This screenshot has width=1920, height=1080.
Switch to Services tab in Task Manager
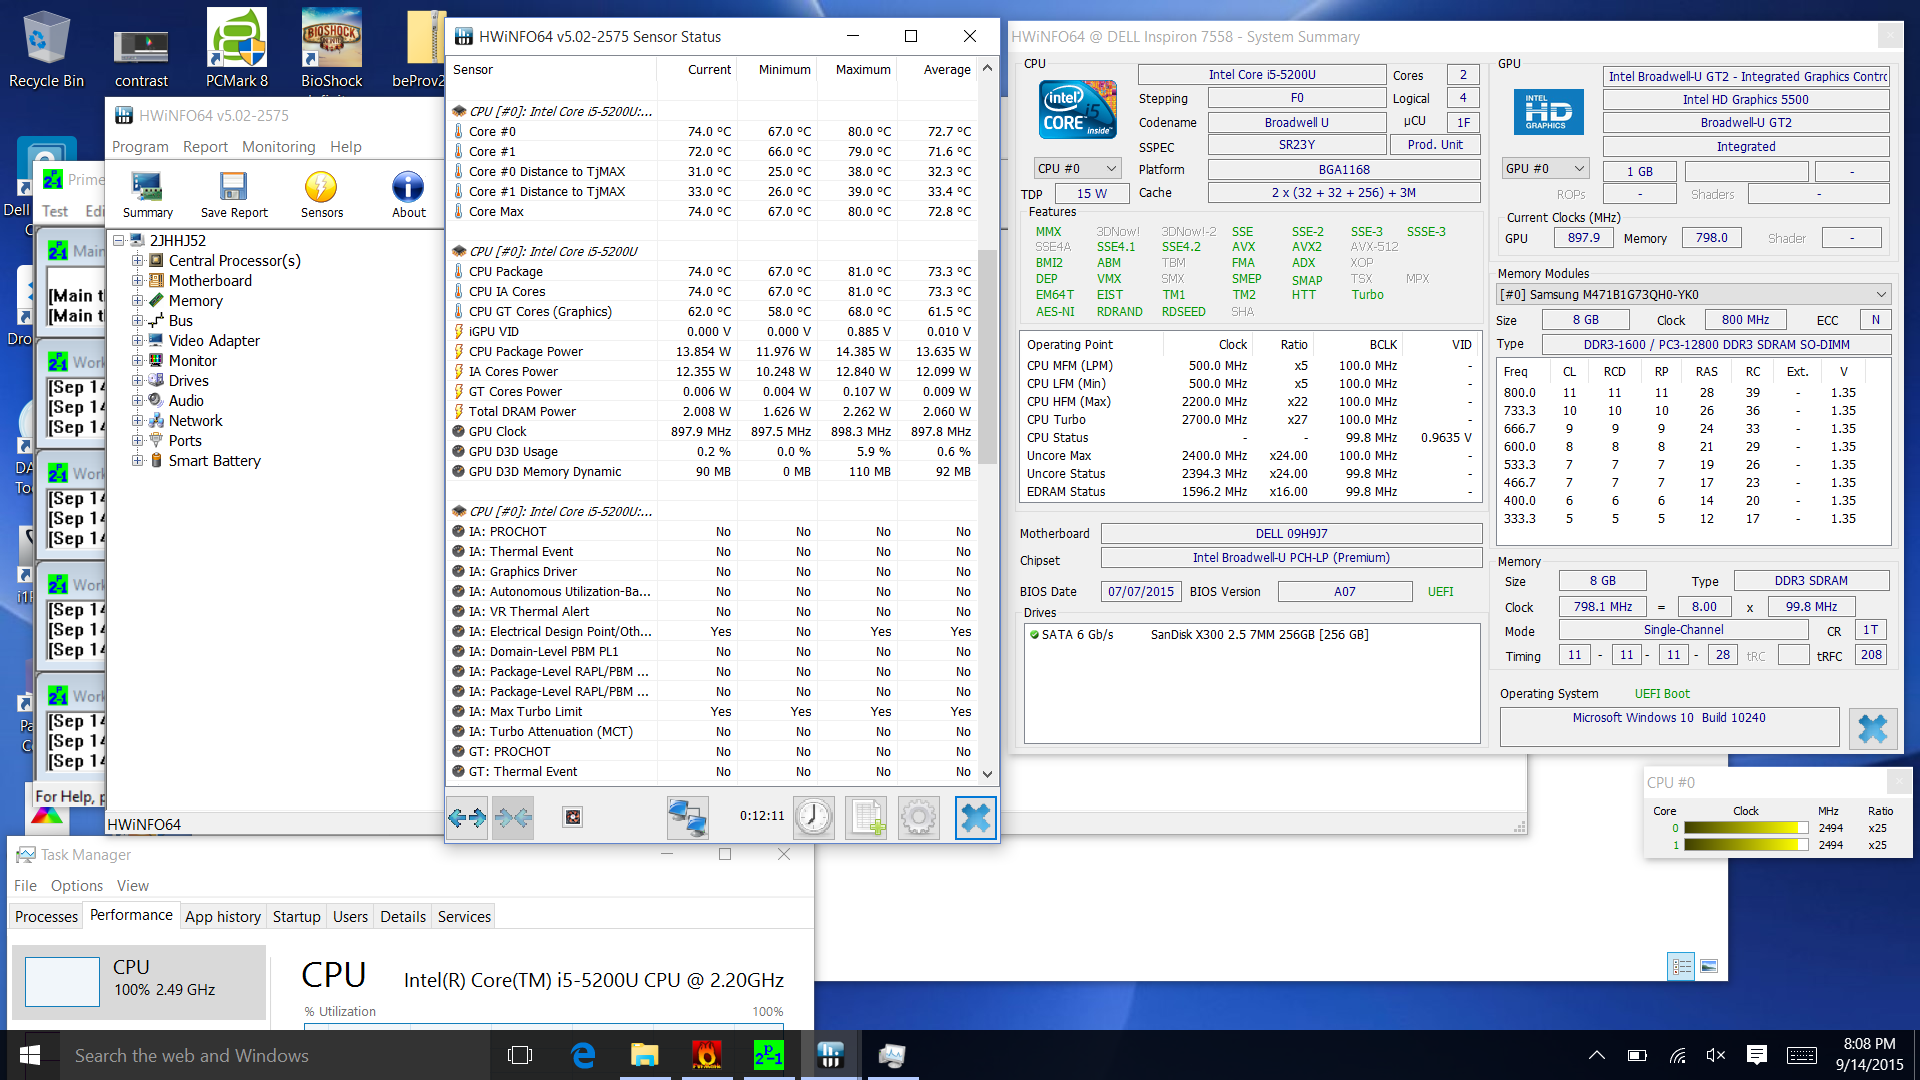click(464, 916)
